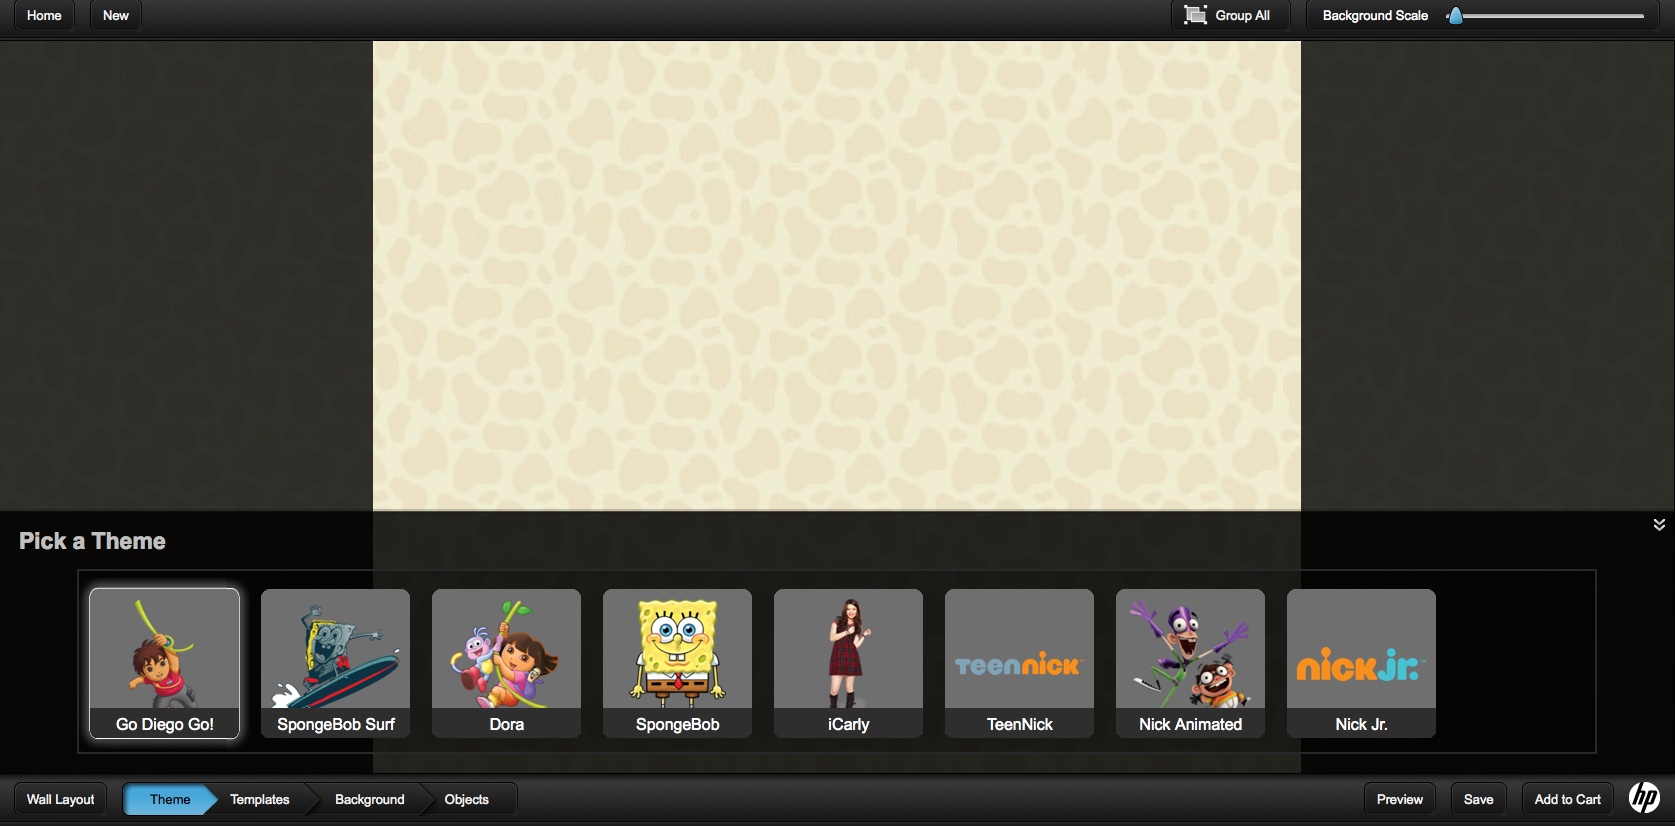Pick the Nick Animated theme
This screenshot has height=826, width=1675.
(x=1190, y=662)
